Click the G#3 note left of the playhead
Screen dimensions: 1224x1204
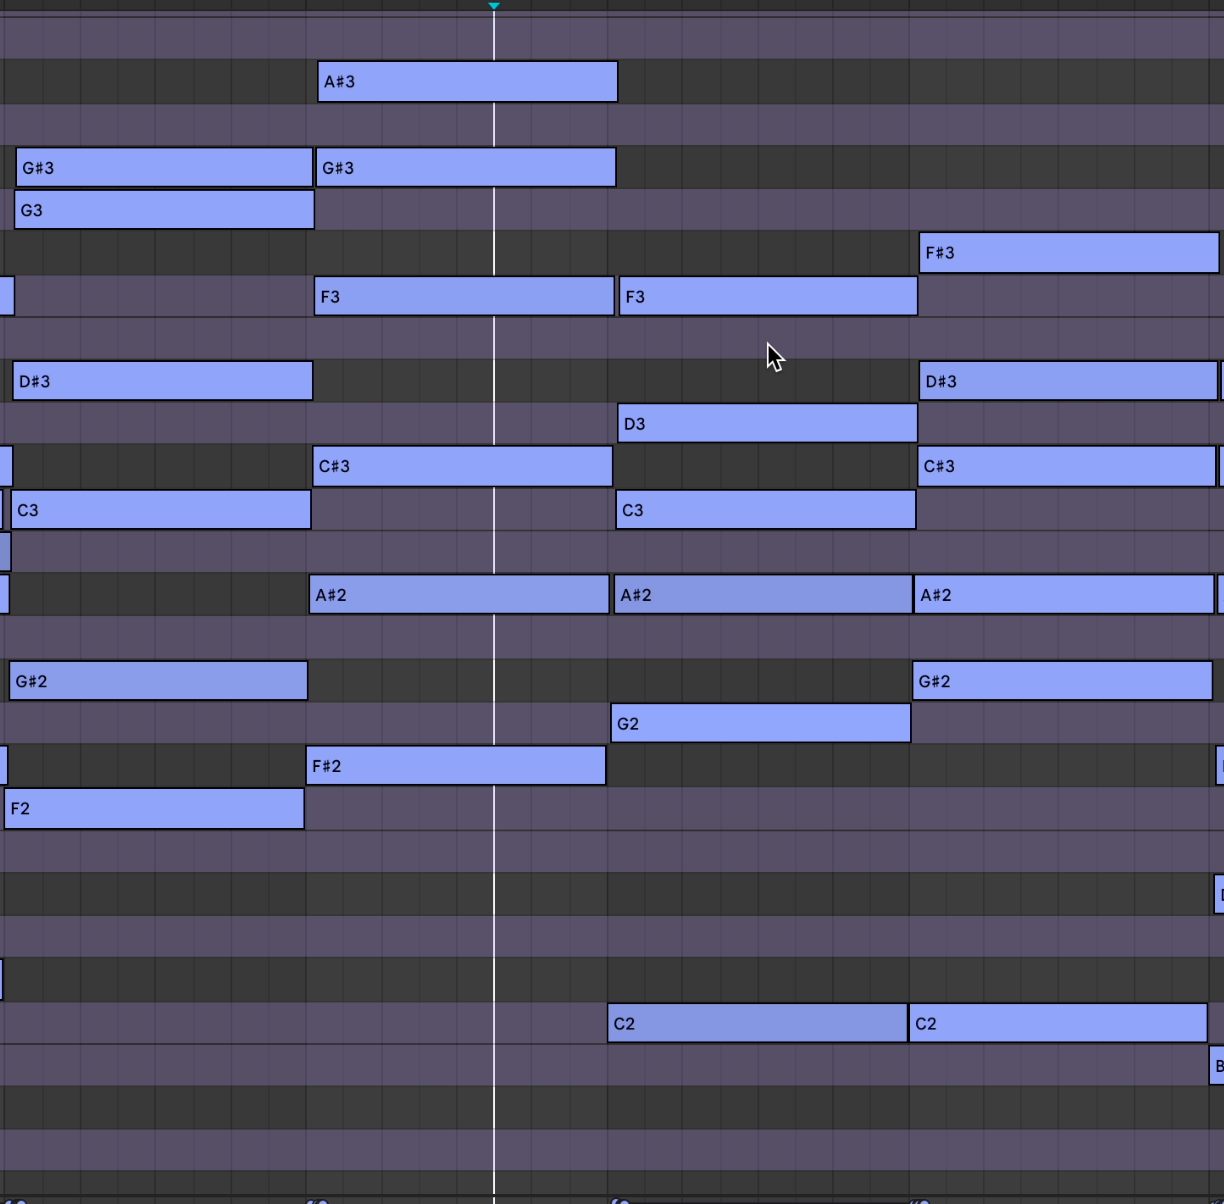(164, 168)
